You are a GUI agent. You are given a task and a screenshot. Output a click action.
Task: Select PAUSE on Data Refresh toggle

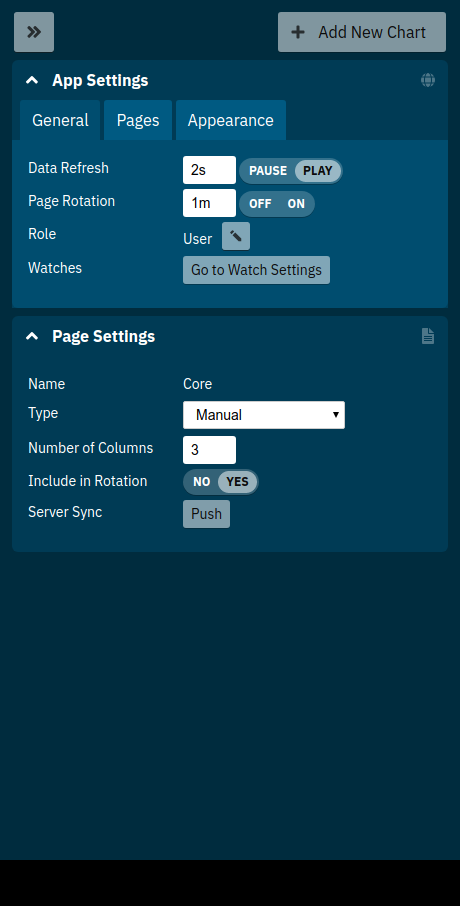[268, 170]
